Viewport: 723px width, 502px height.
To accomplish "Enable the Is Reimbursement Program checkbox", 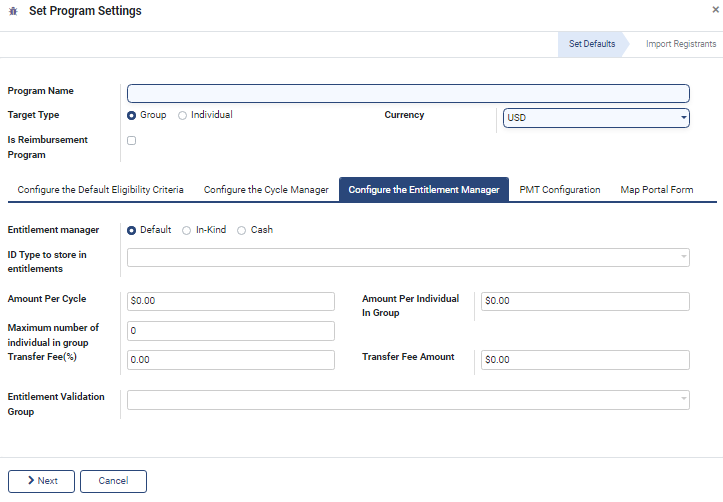I will click(132, 141).
